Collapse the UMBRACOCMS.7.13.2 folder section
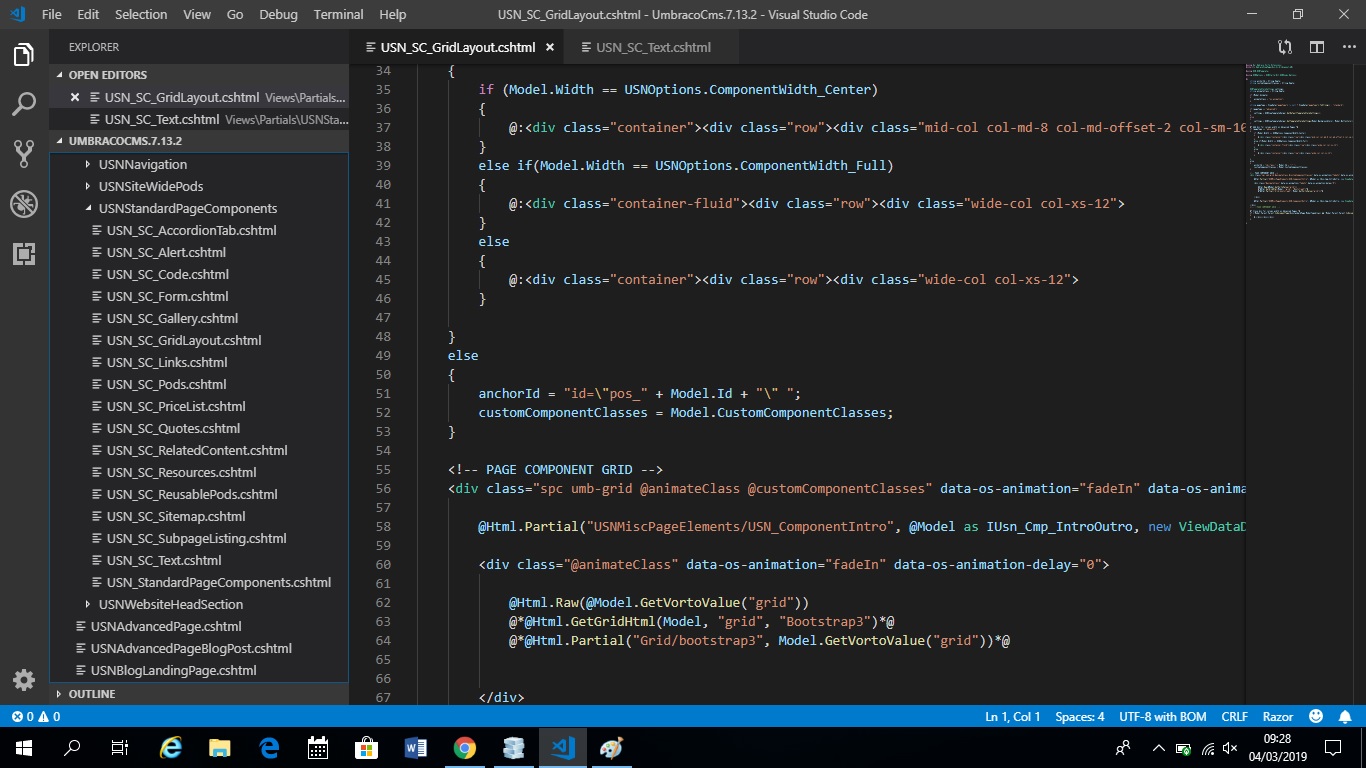This screenshot has height=768, width=1366. pyautogui.click(x=200, y=141)
